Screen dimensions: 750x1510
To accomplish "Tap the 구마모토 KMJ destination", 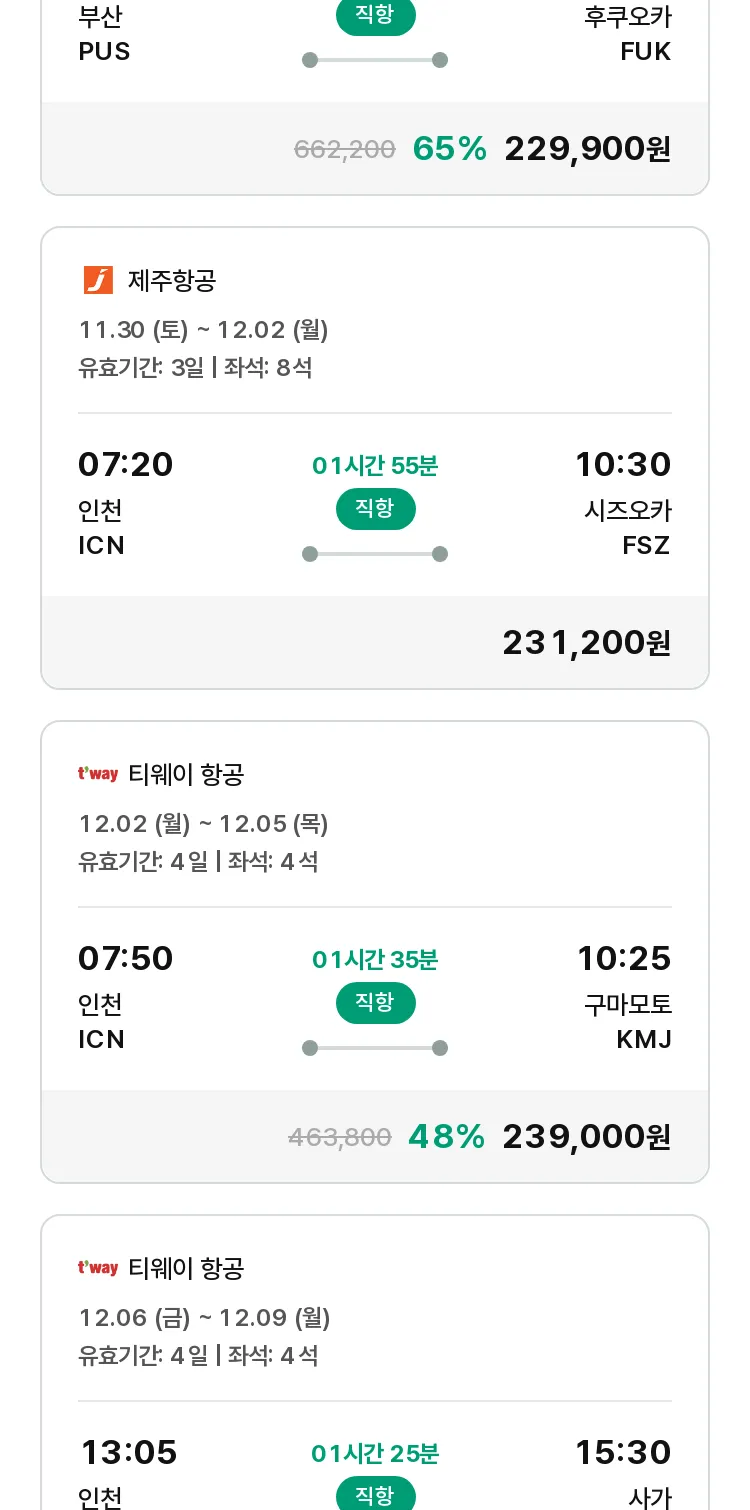I will pos(628,1021).
